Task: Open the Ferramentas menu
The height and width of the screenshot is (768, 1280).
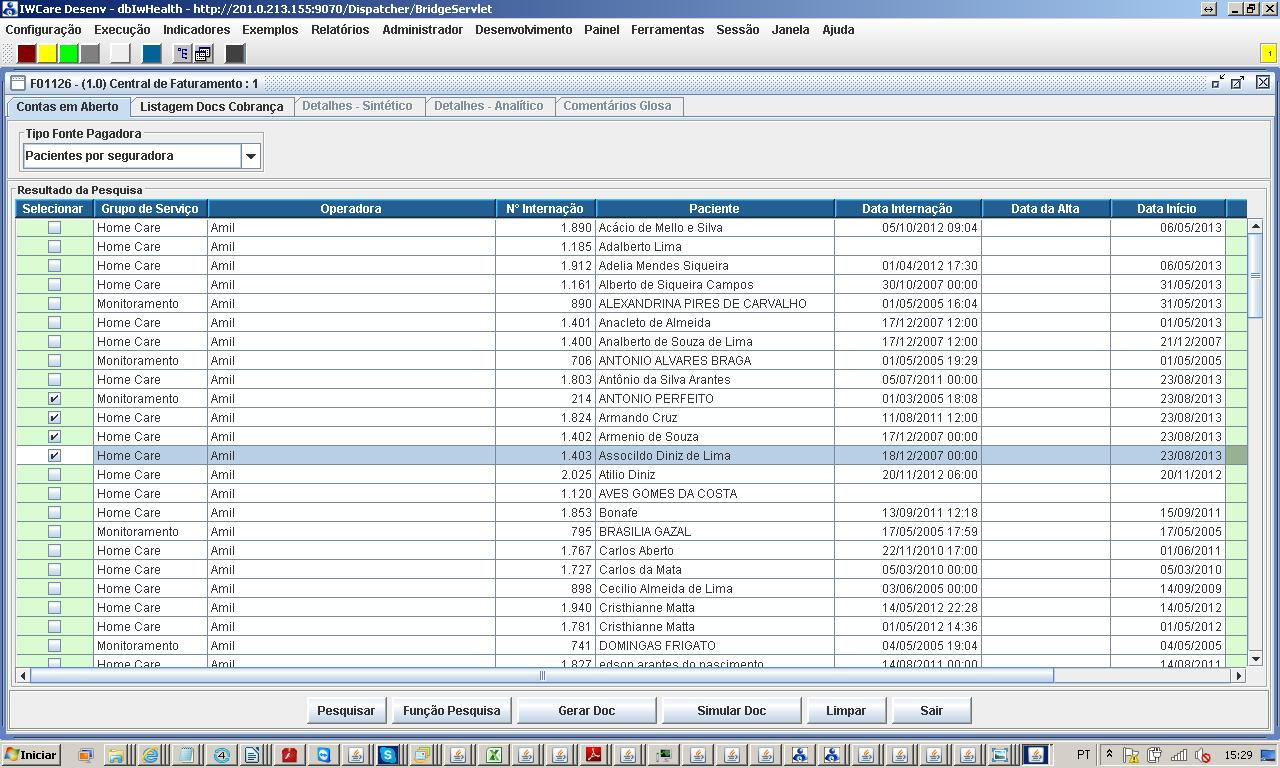Action: pyautogui.click(x=667, y=30)
